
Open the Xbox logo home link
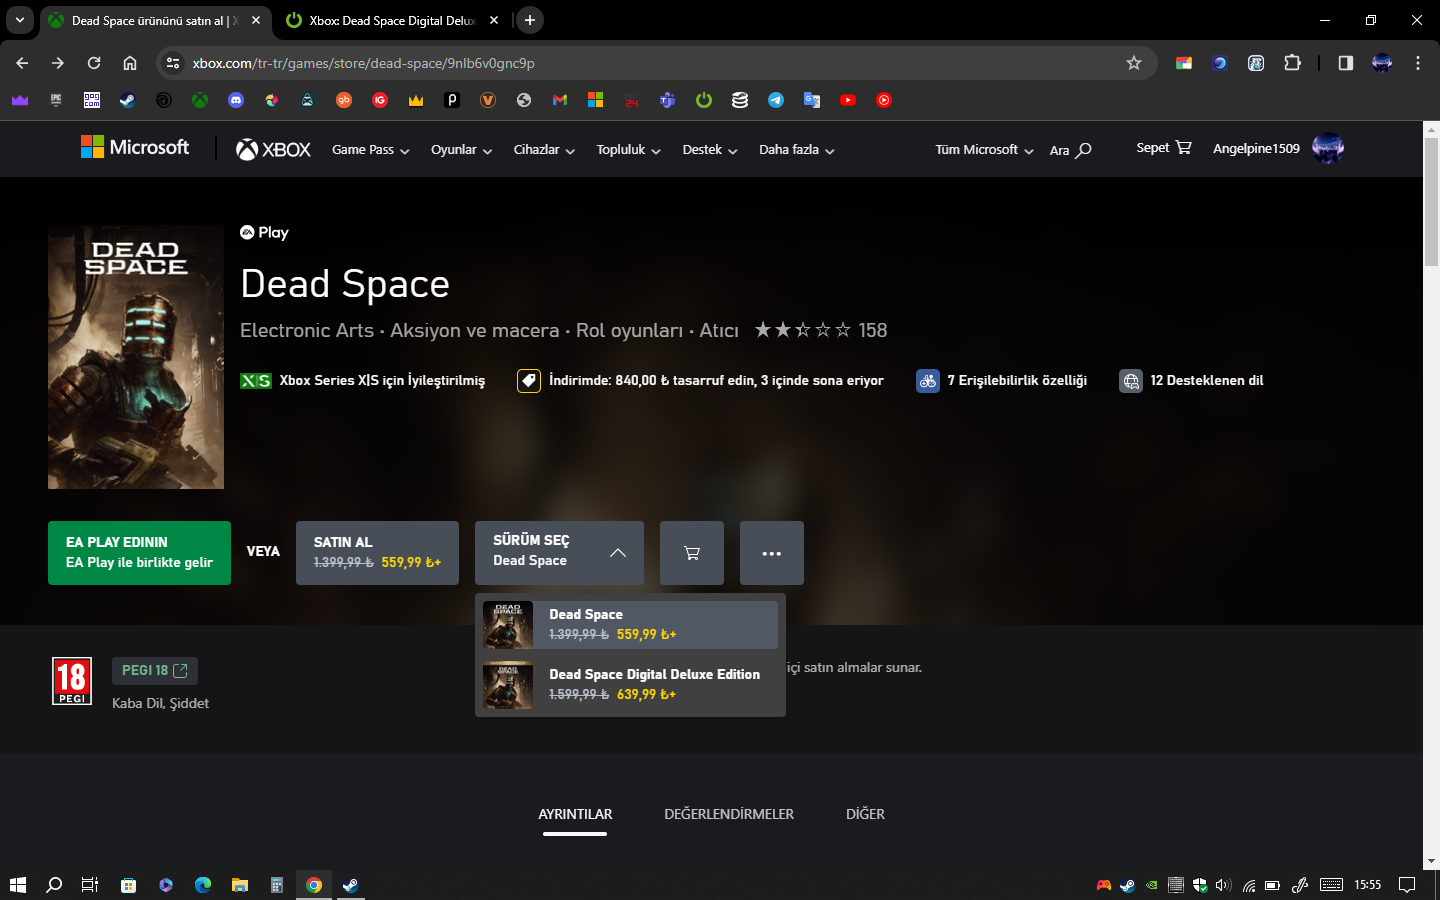pos(273,149)
